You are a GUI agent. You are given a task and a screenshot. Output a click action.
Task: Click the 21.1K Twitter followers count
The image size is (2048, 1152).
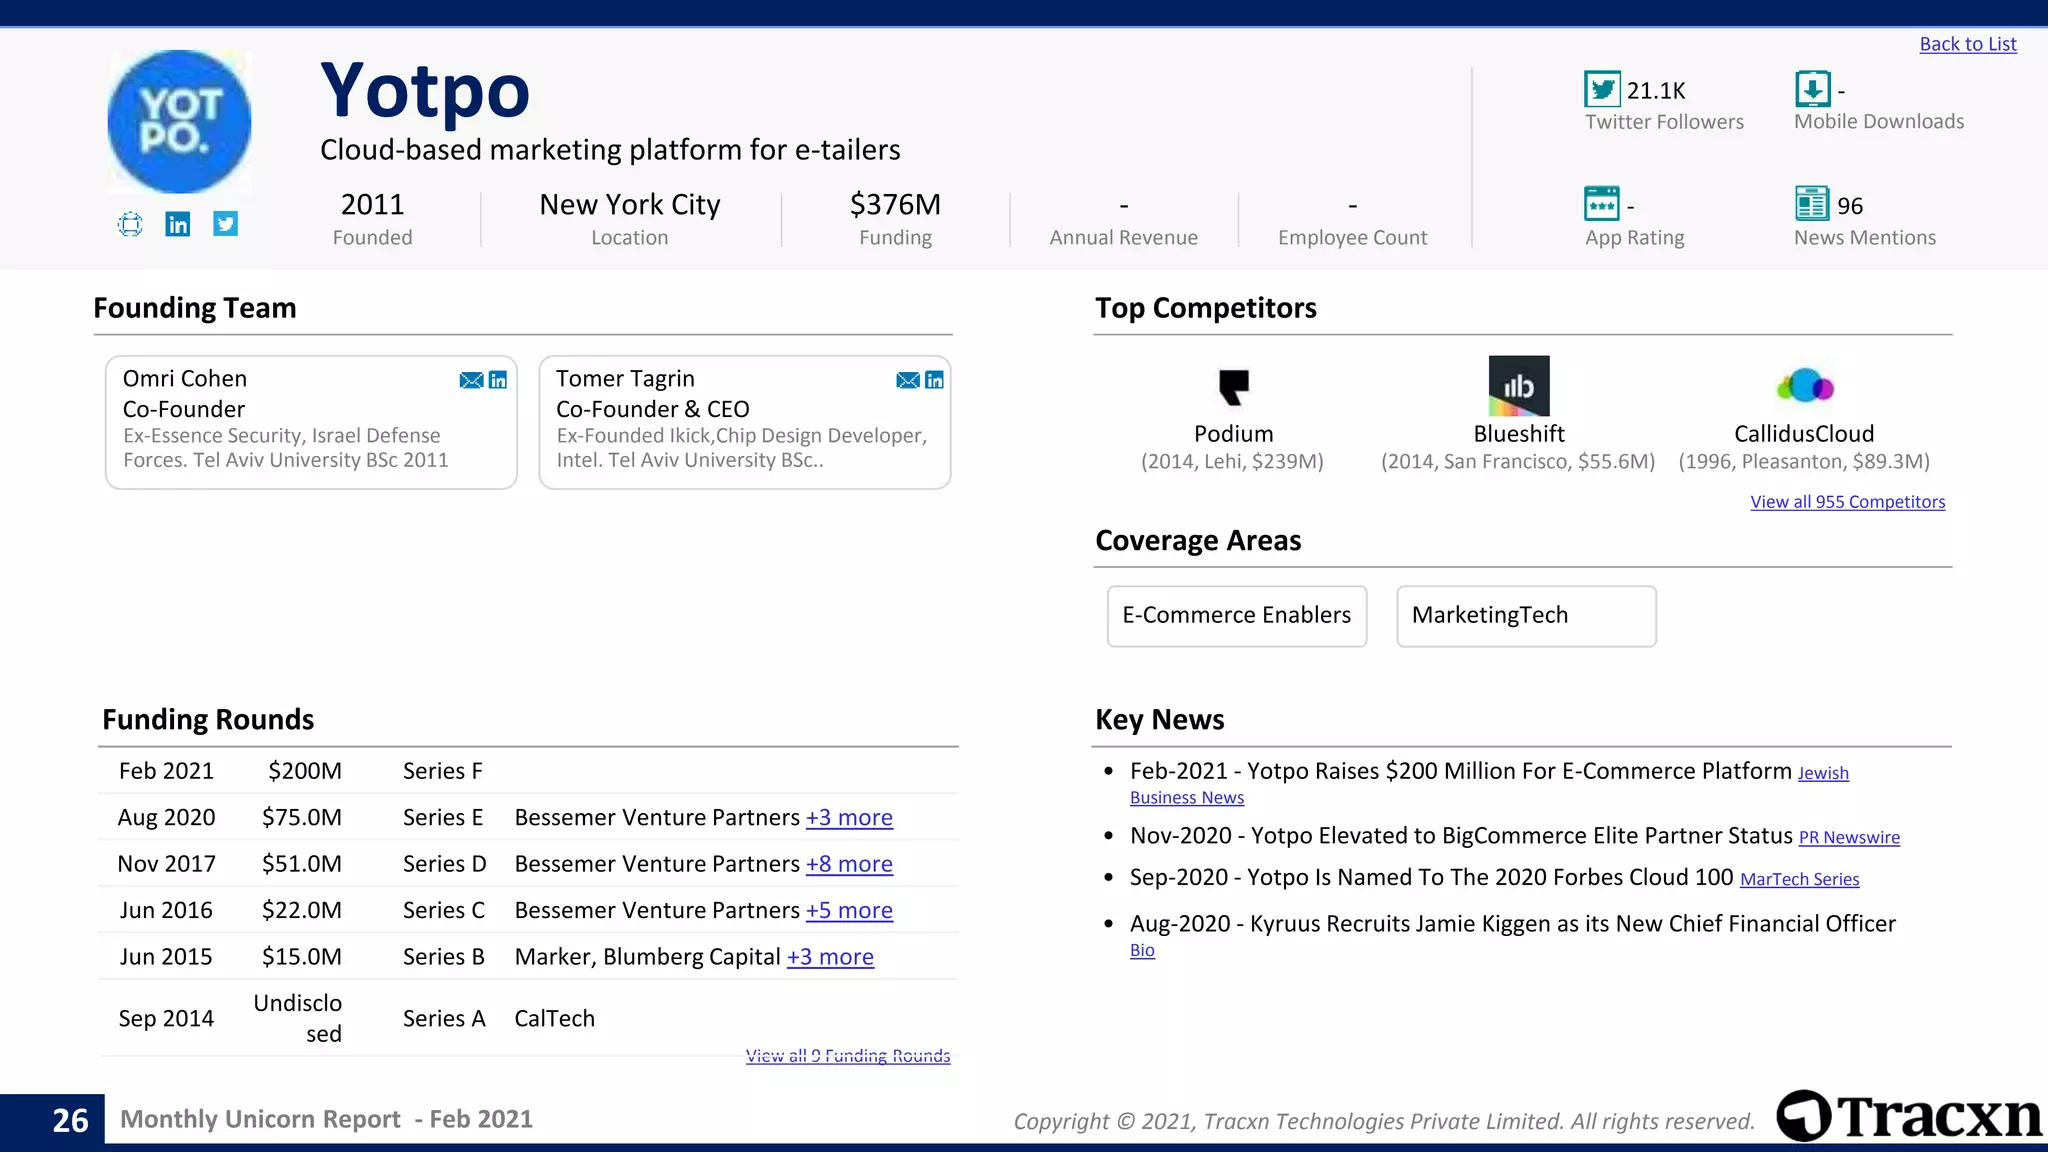coord(1656,91)
